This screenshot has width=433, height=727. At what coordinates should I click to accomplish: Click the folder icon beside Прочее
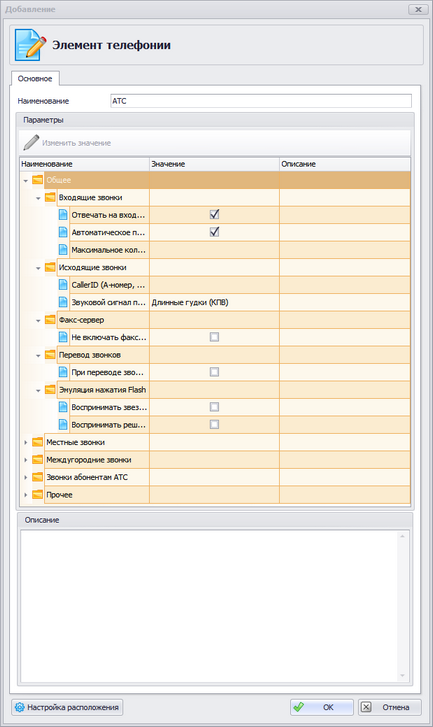tap(38, 495)
